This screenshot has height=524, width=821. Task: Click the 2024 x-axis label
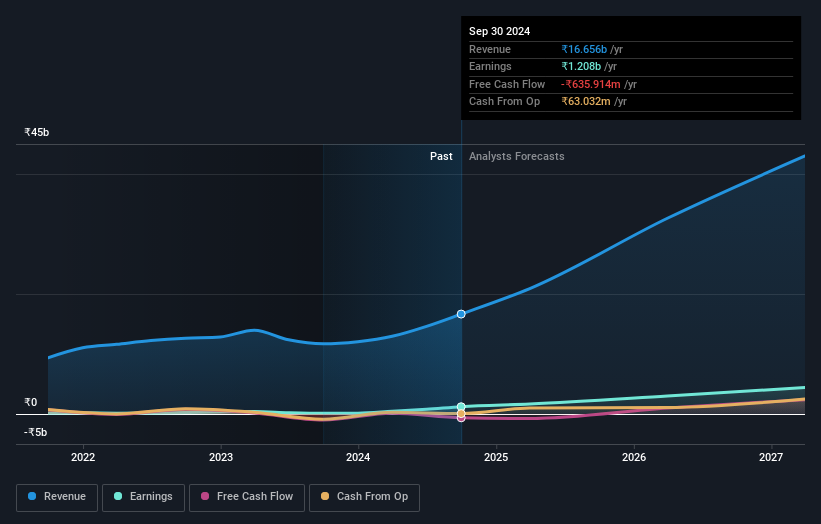pyautogui.click(x=358, y=458)
